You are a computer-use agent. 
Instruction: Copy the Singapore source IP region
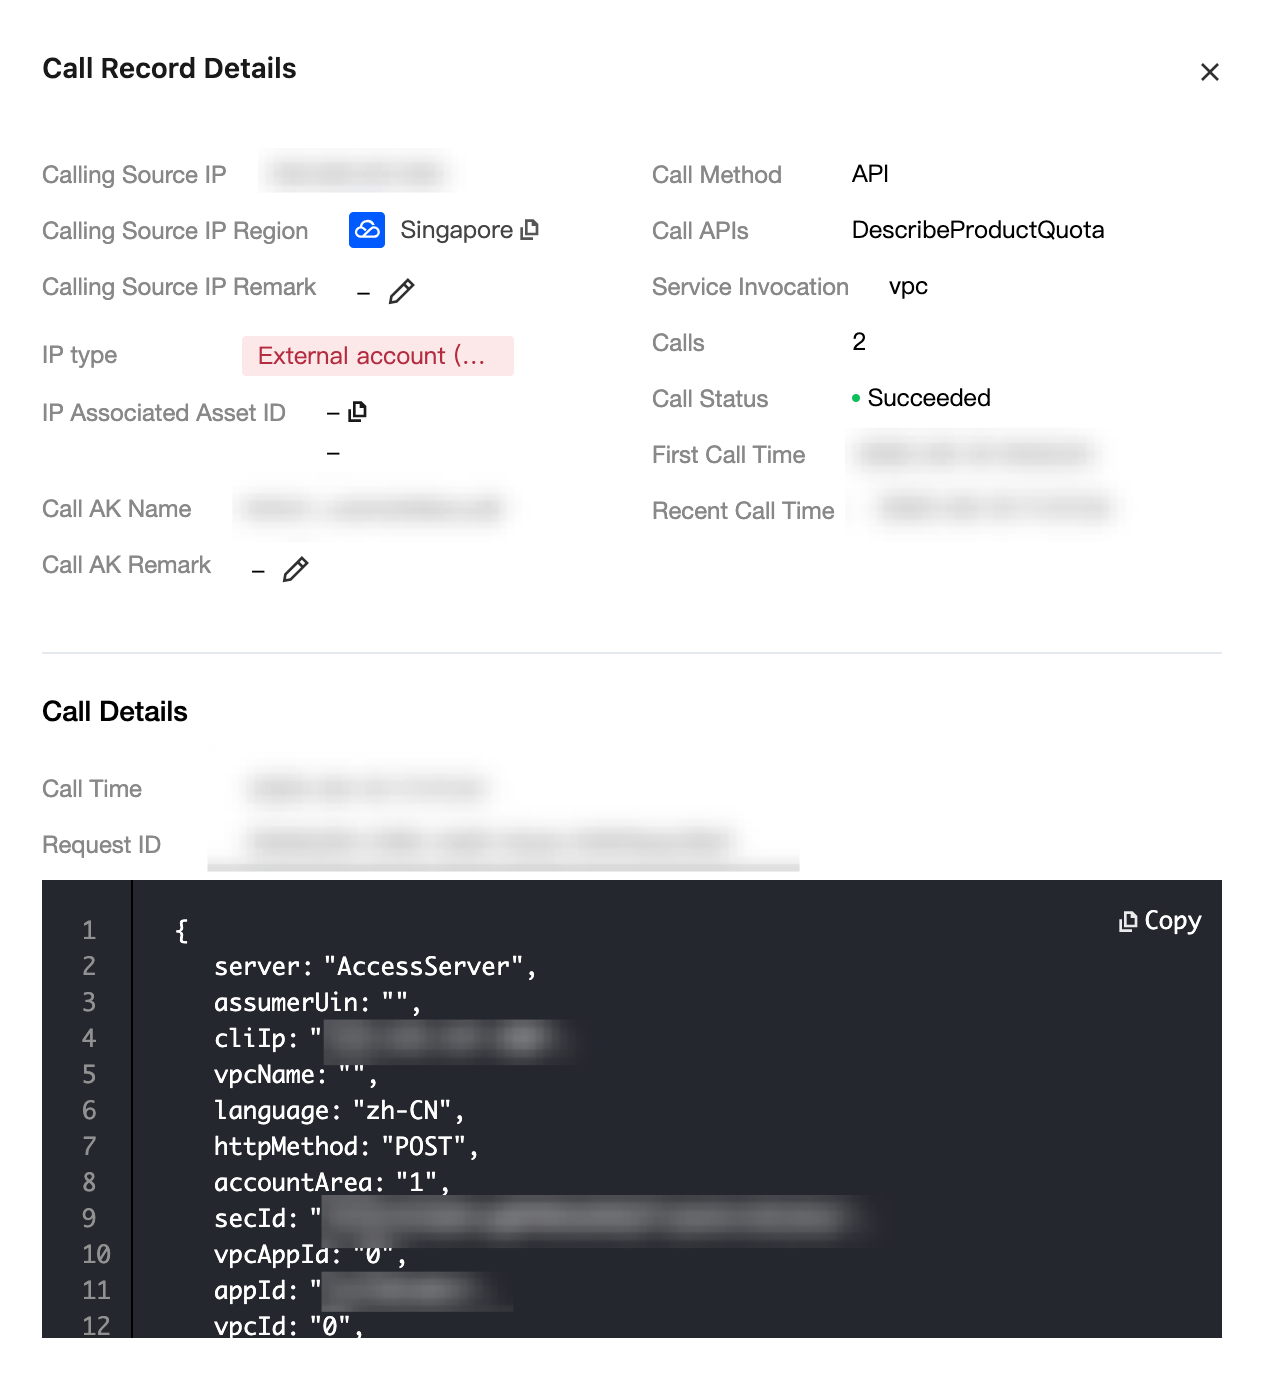(x=530, y=229)
